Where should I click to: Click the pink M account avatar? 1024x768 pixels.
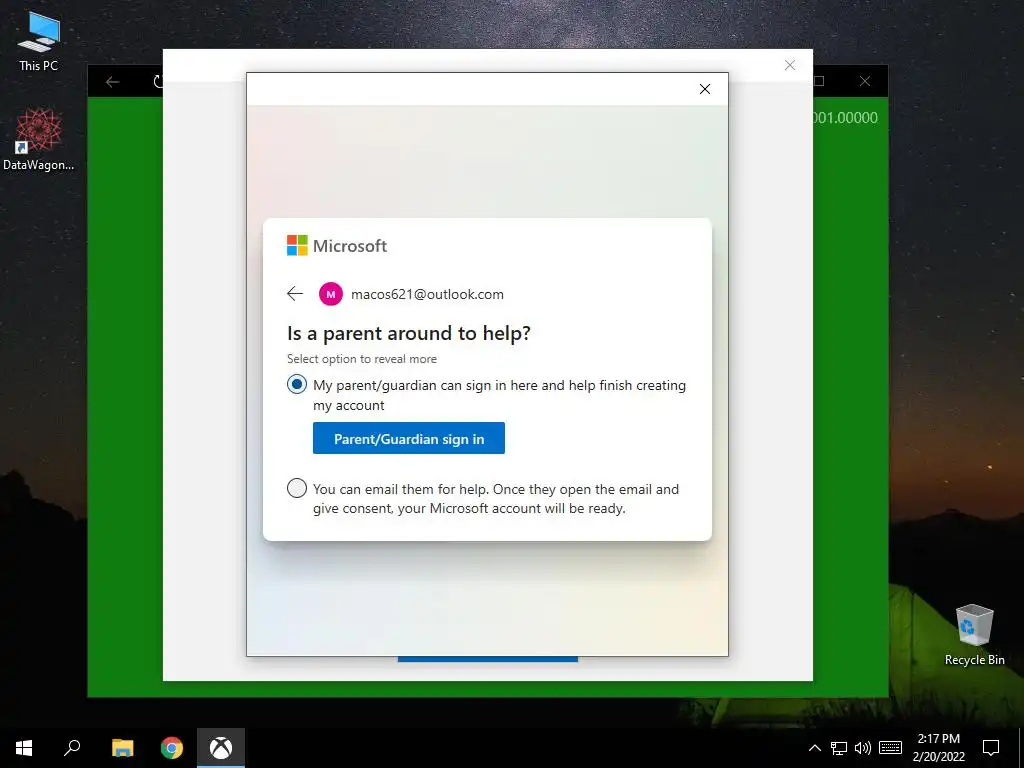330,294
